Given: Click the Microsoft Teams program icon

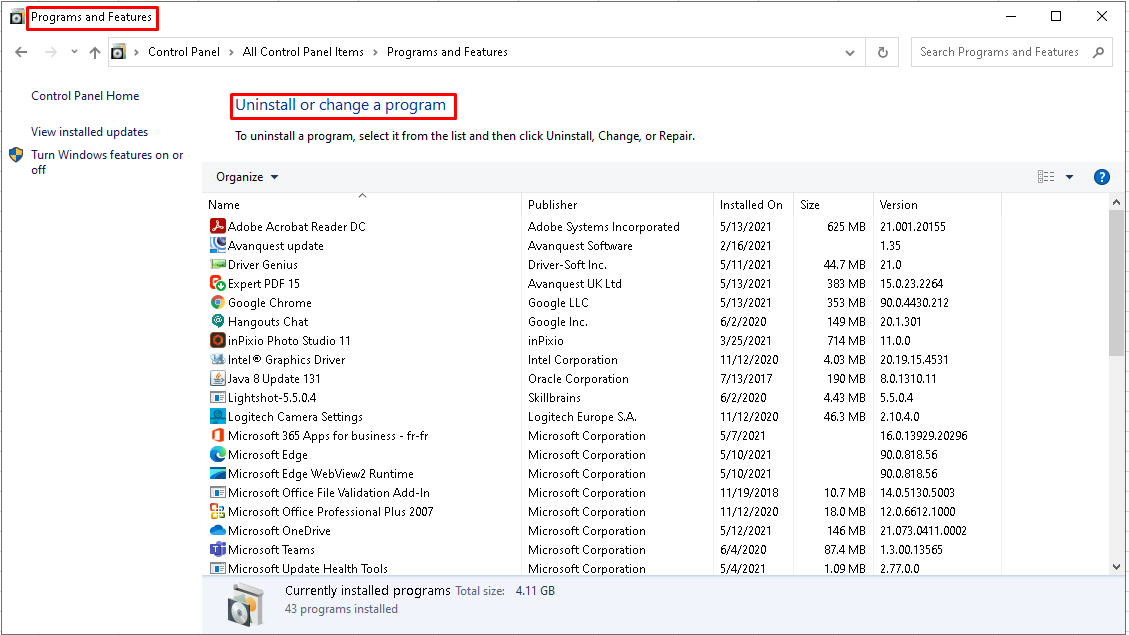Looking at the screenshot, I should pyautogui.click(x=217, y=549).
